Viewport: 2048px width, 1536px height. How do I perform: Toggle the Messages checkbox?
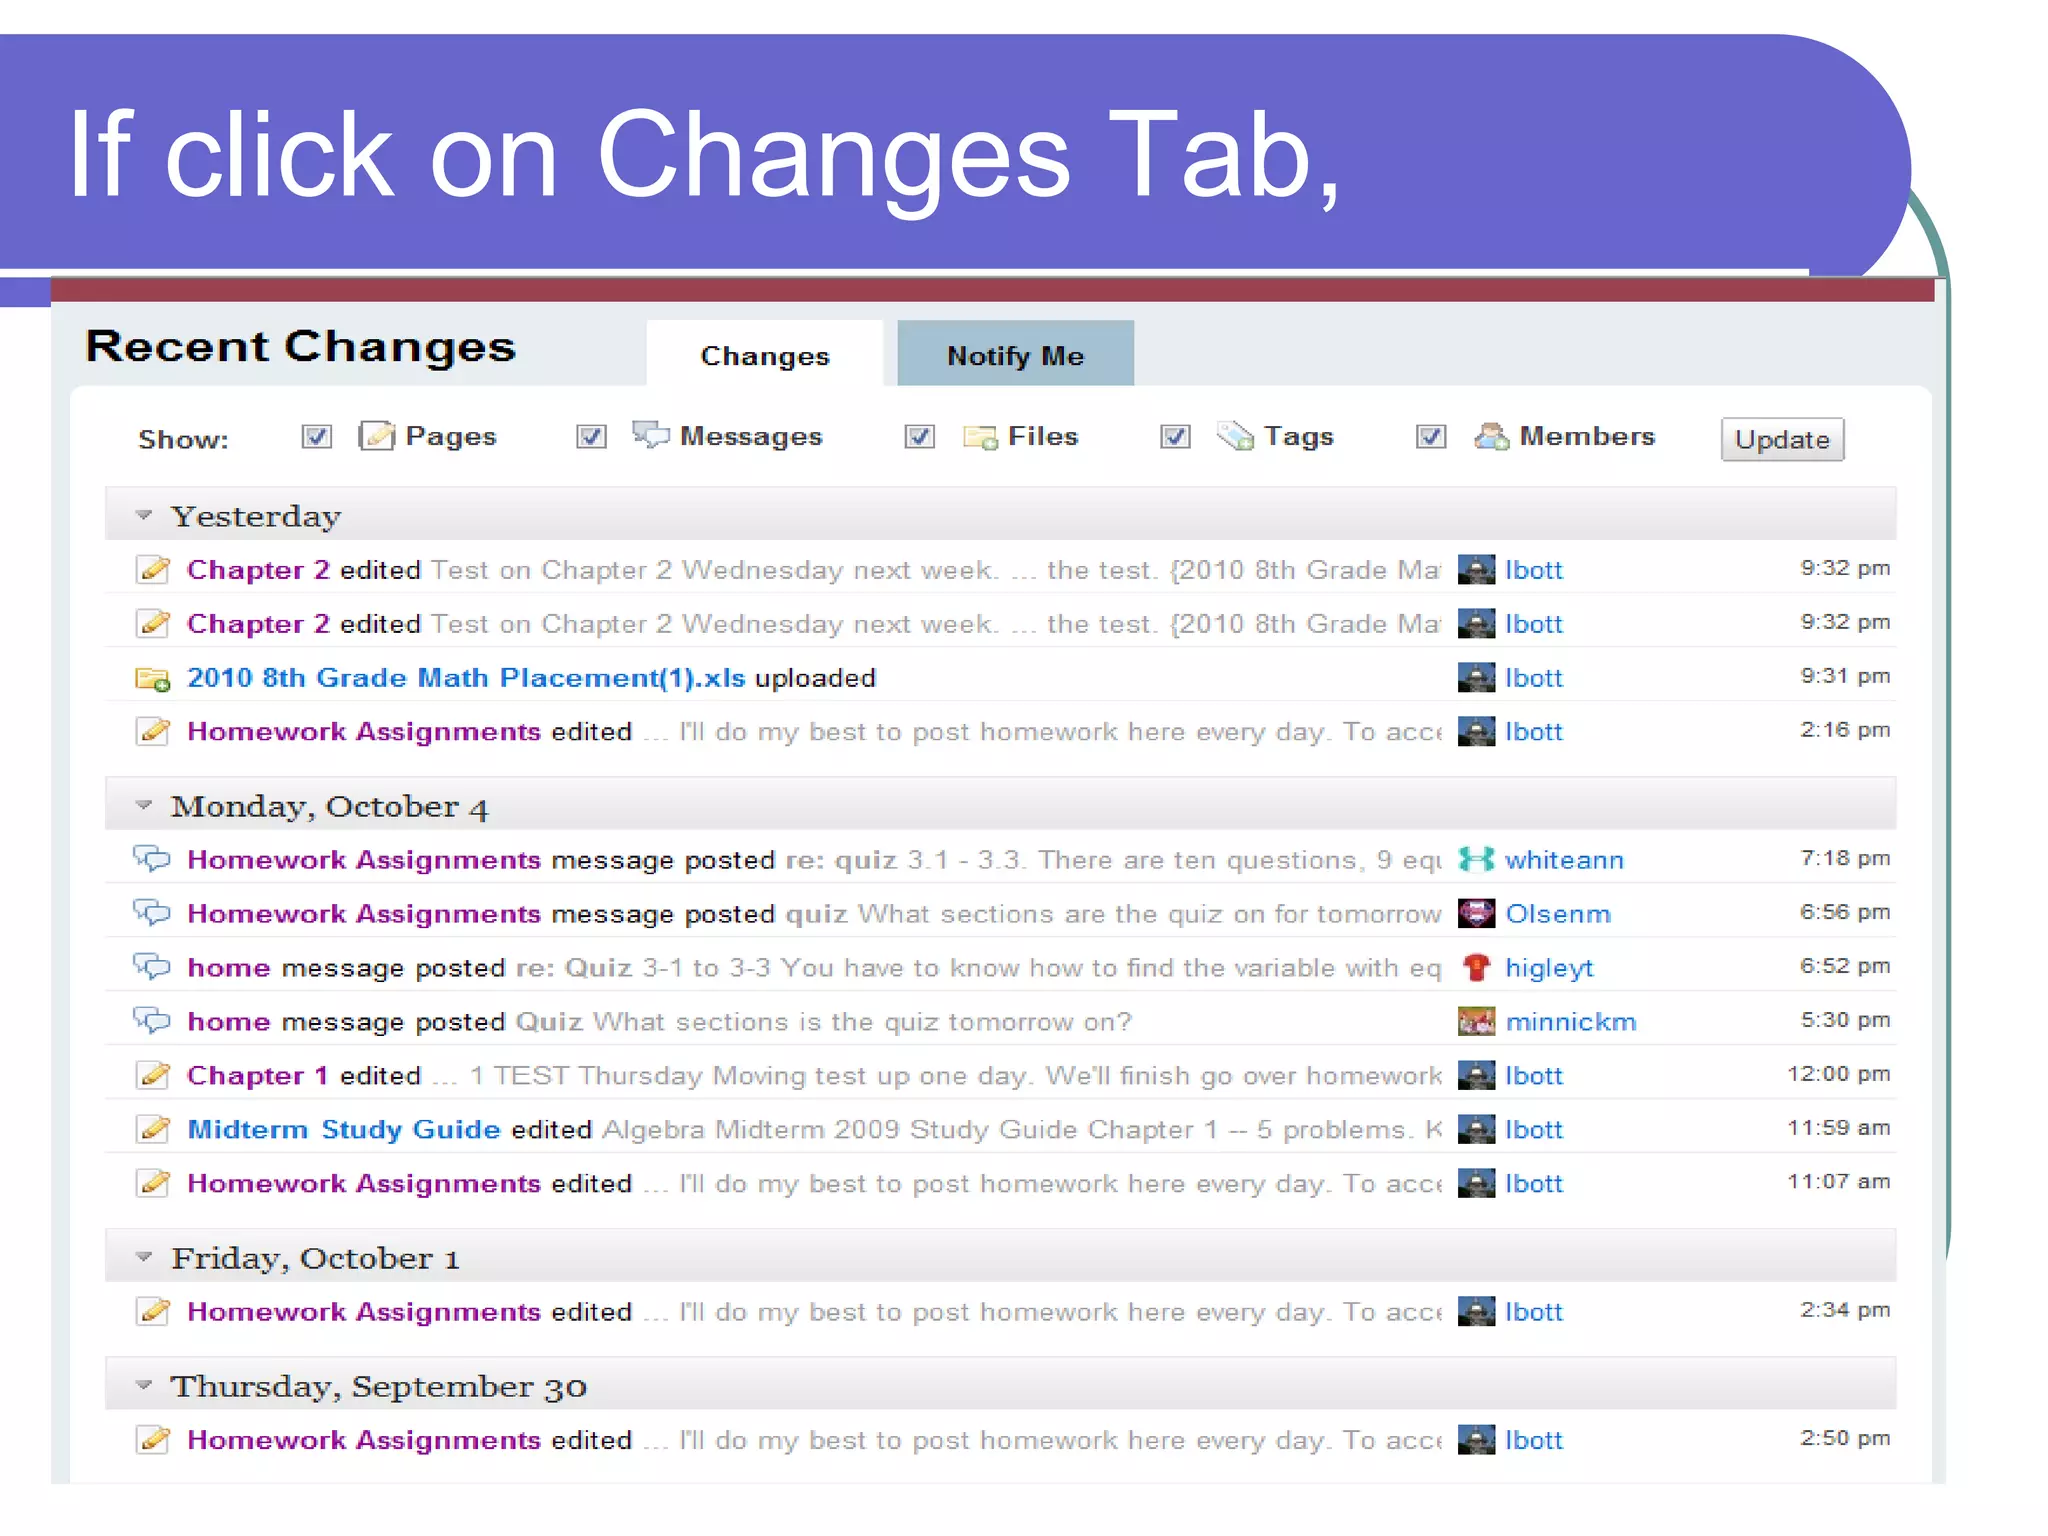pos(591,437)
